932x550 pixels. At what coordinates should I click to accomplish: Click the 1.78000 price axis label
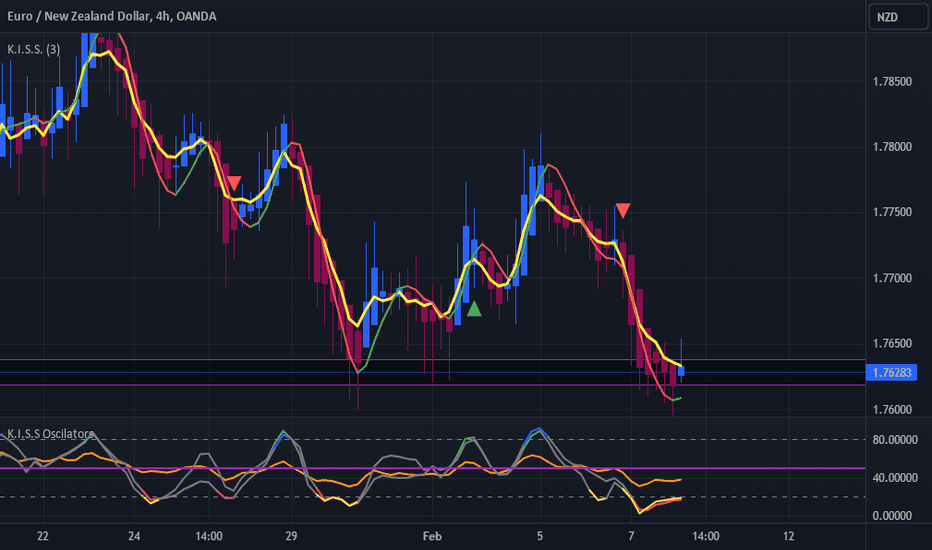click(x=892, y=147)
